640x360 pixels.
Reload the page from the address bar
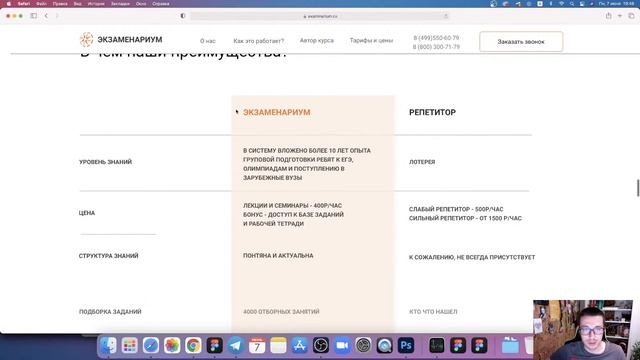(x=446, y=16)
